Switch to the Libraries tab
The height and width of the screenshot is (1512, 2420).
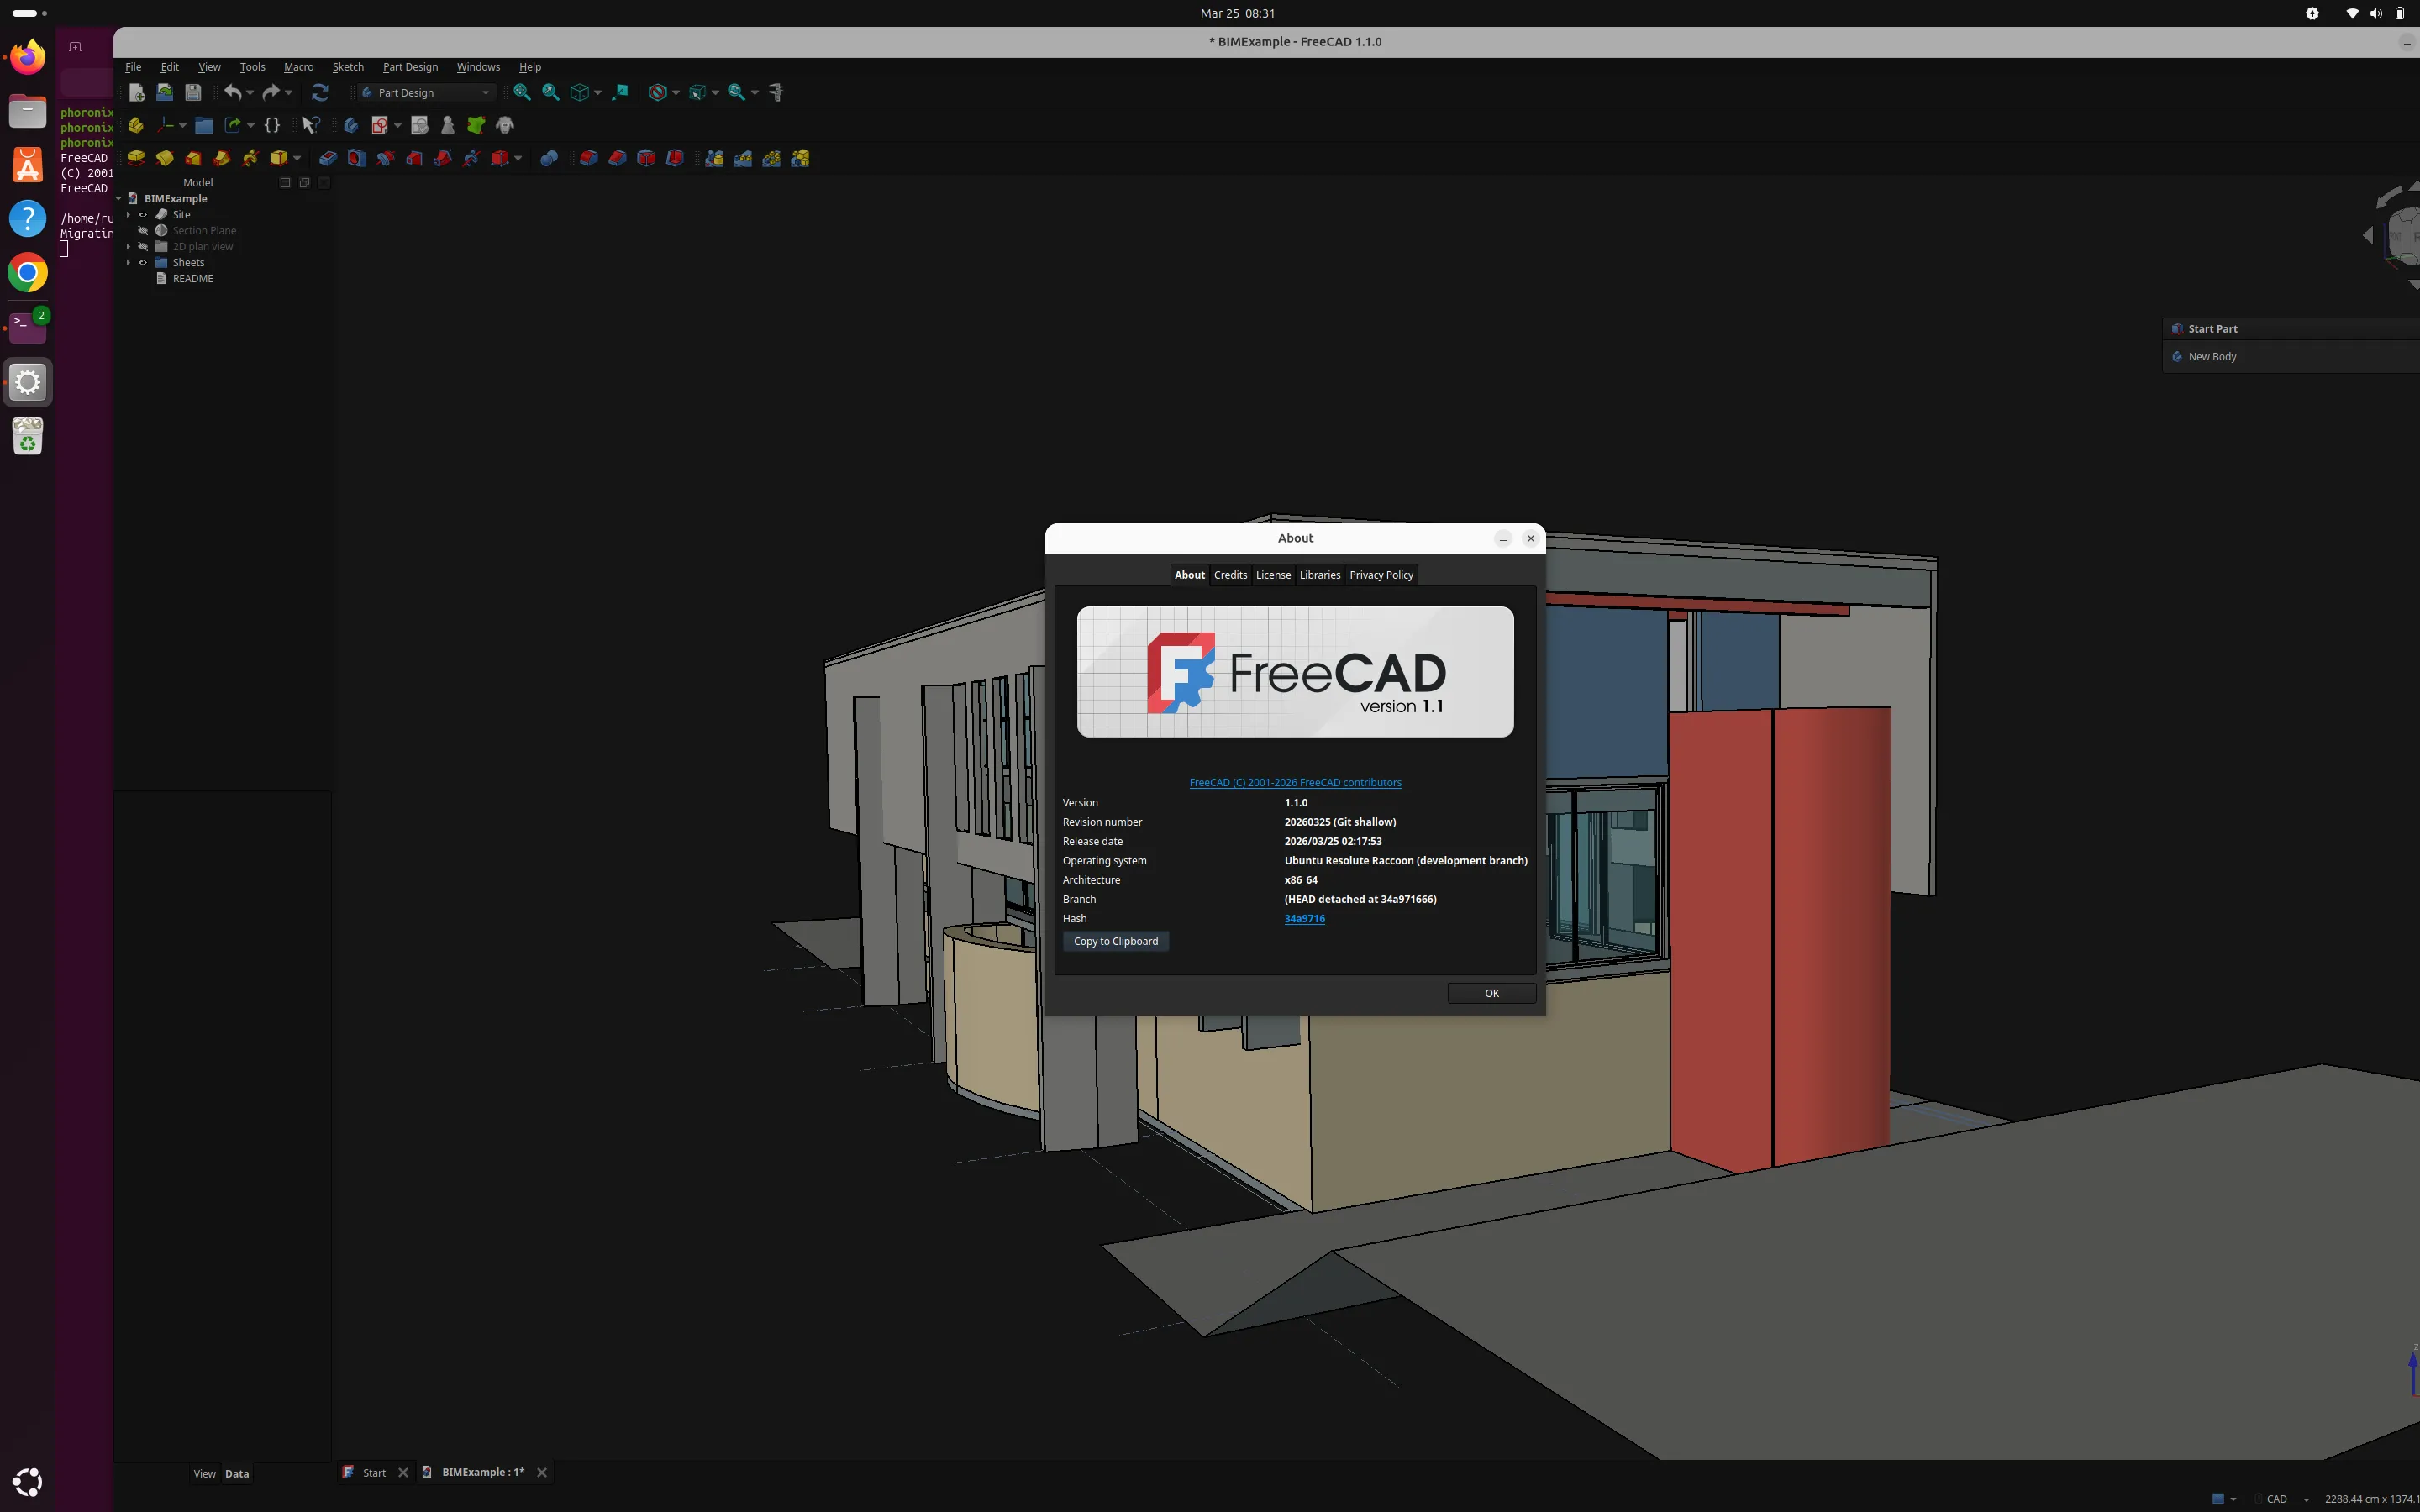[x=1319, y=575]
